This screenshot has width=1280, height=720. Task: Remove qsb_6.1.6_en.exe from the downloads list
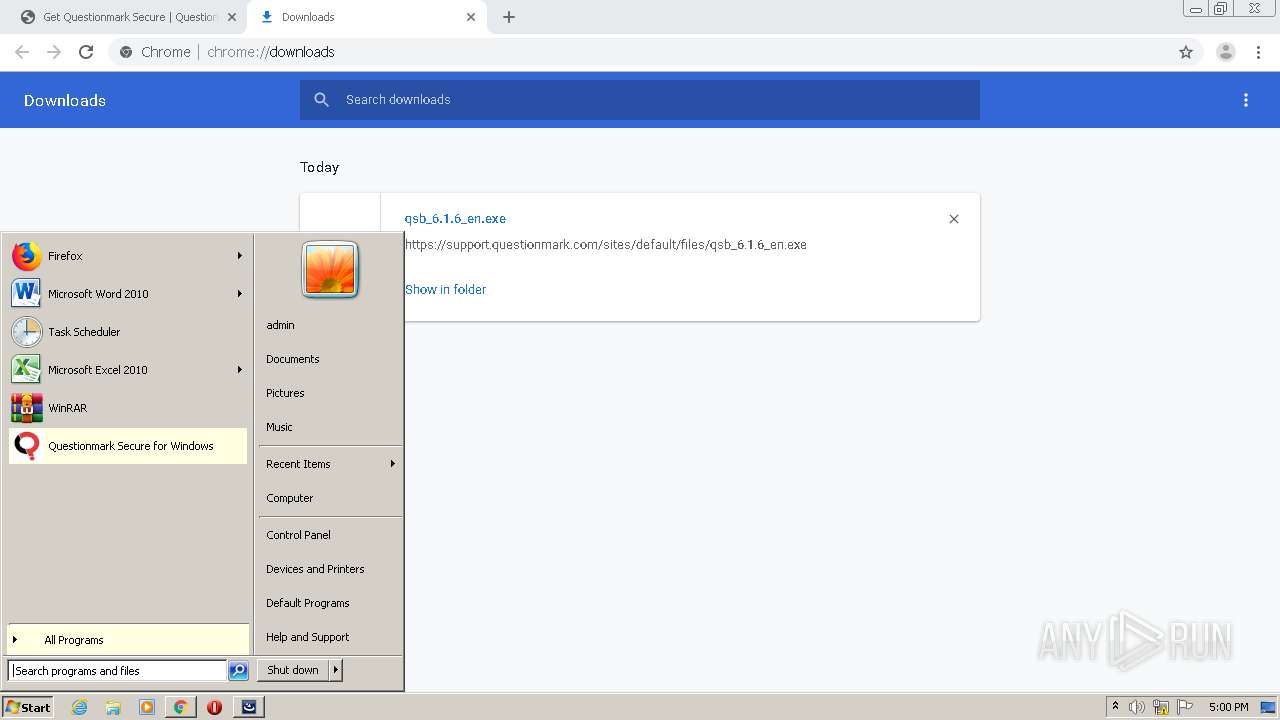tap(954, 219)
